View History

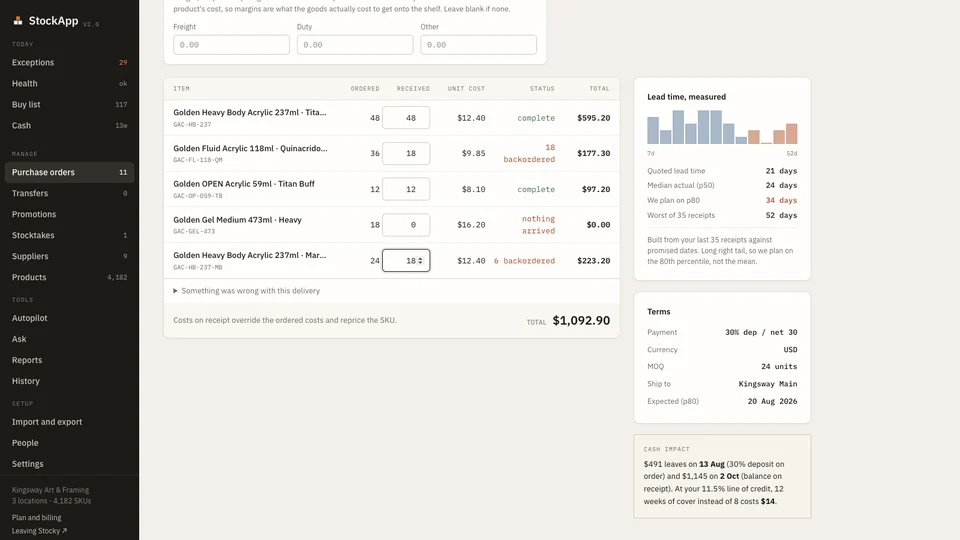coord(69,381)
